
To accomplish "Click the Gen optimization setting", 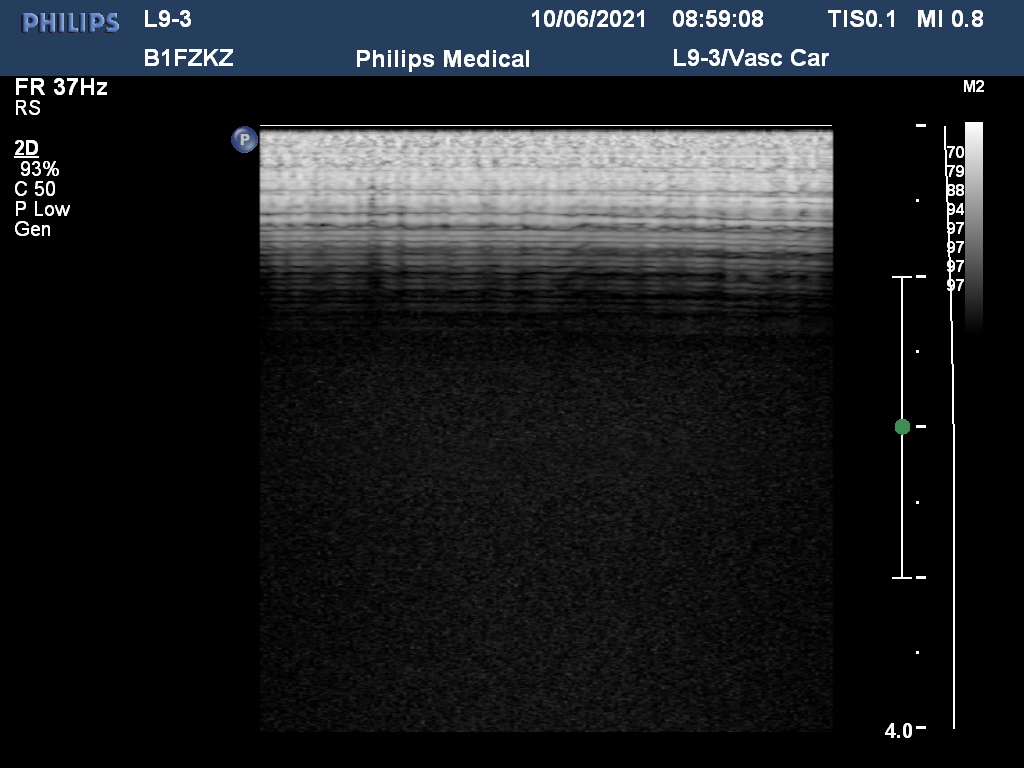I will point(32,229).
